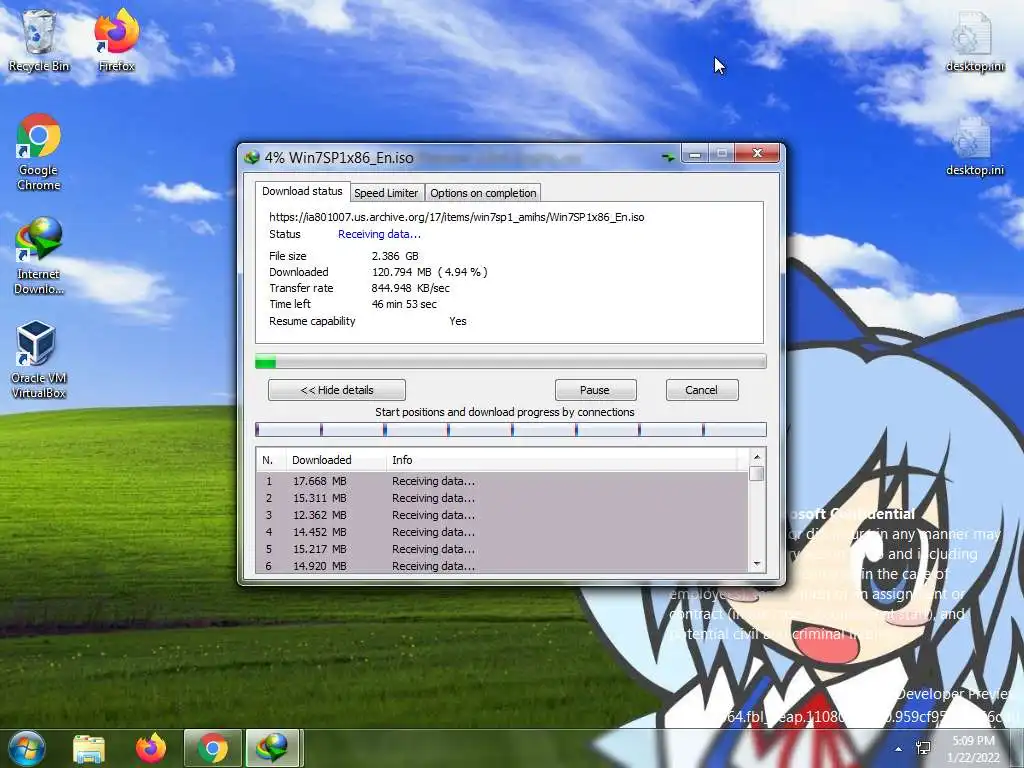Launch Oracle VM VirtualBox from the desktop
This screenshot has height=768, width=1024.
coord(39,360)
